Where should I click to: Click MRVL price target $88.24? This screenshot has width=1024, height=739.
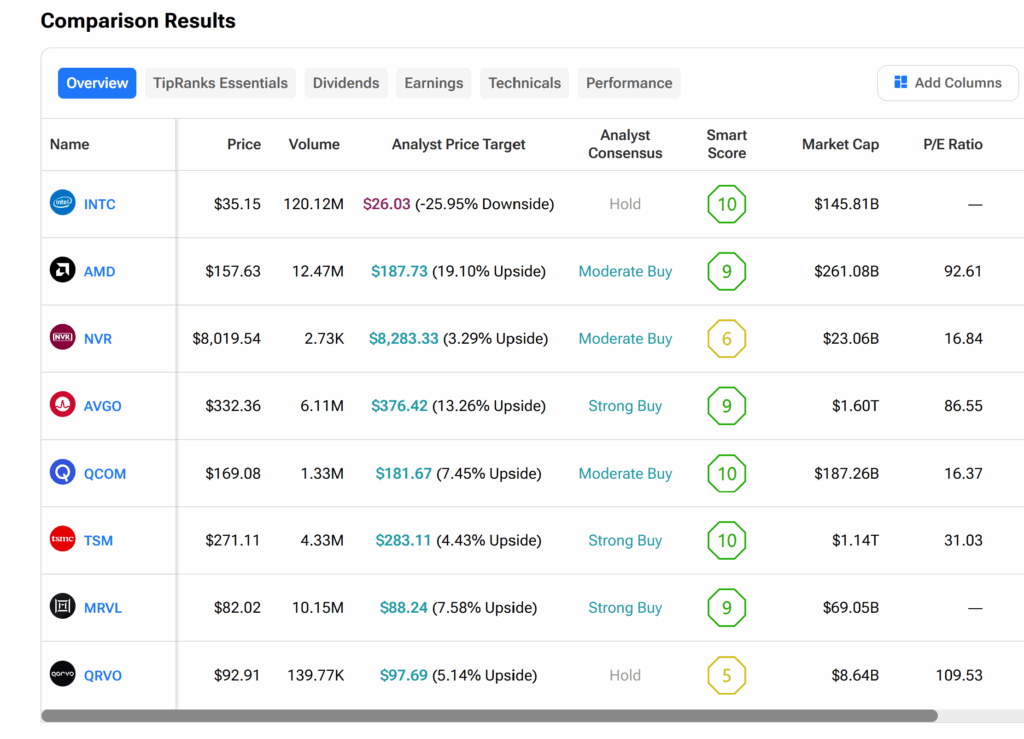[404, 608]
